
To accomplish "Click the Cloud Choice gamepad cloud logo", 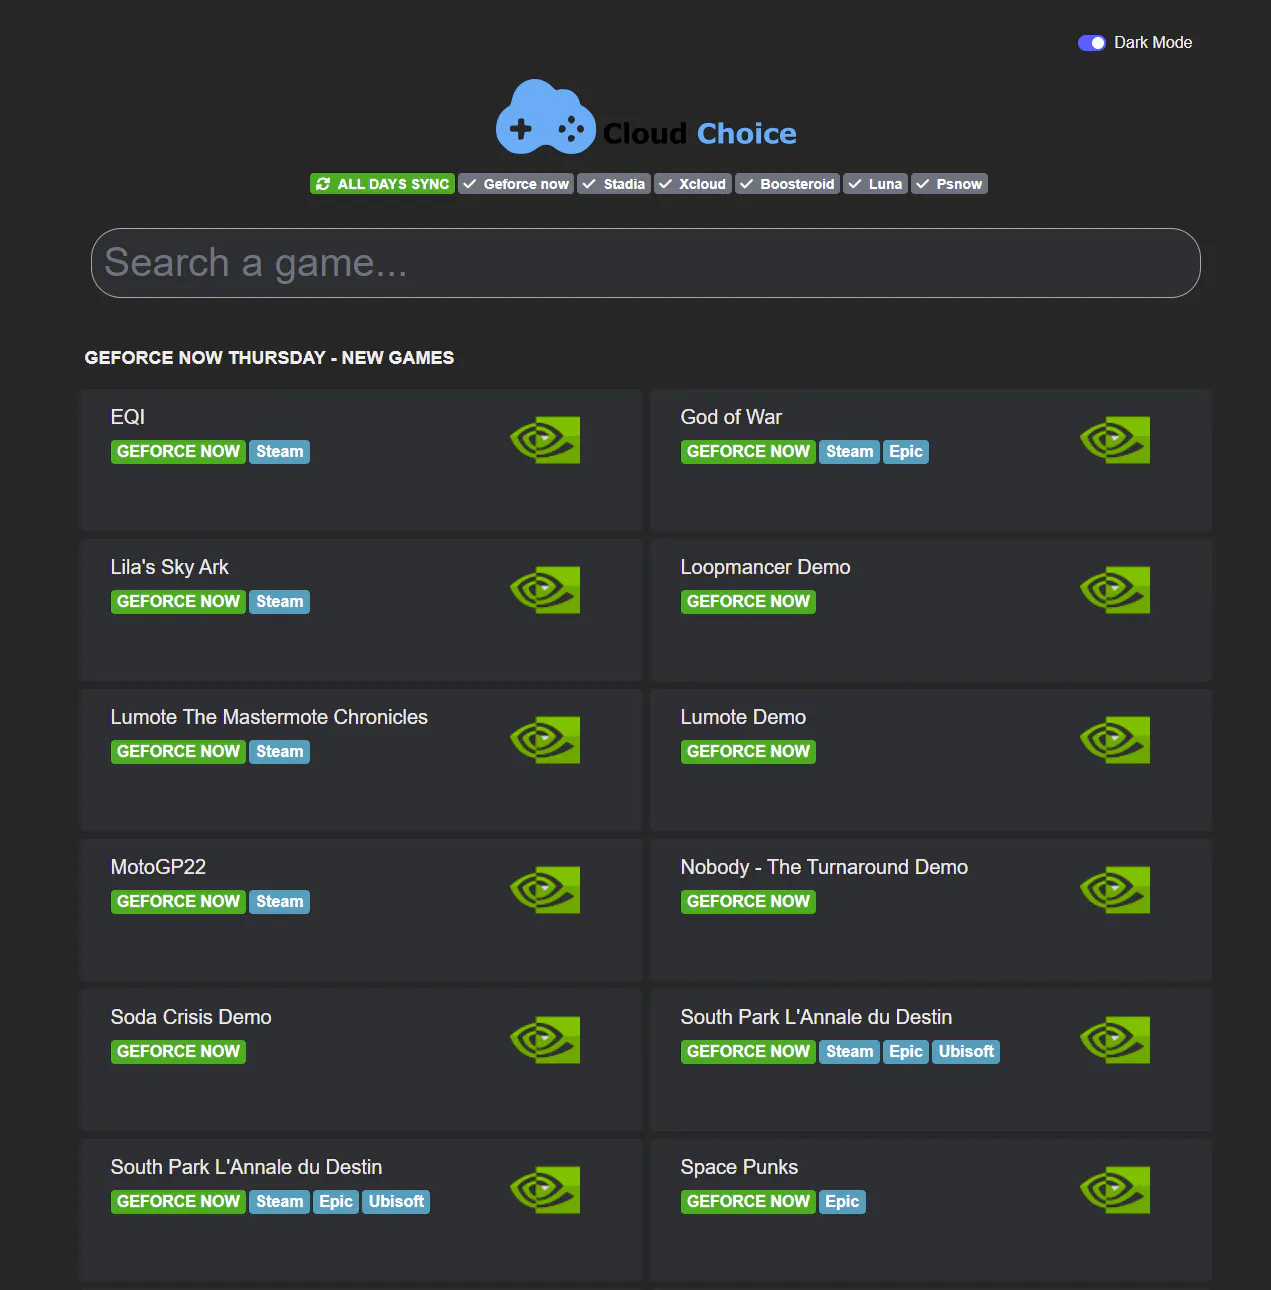I will (x=545, y=117).
